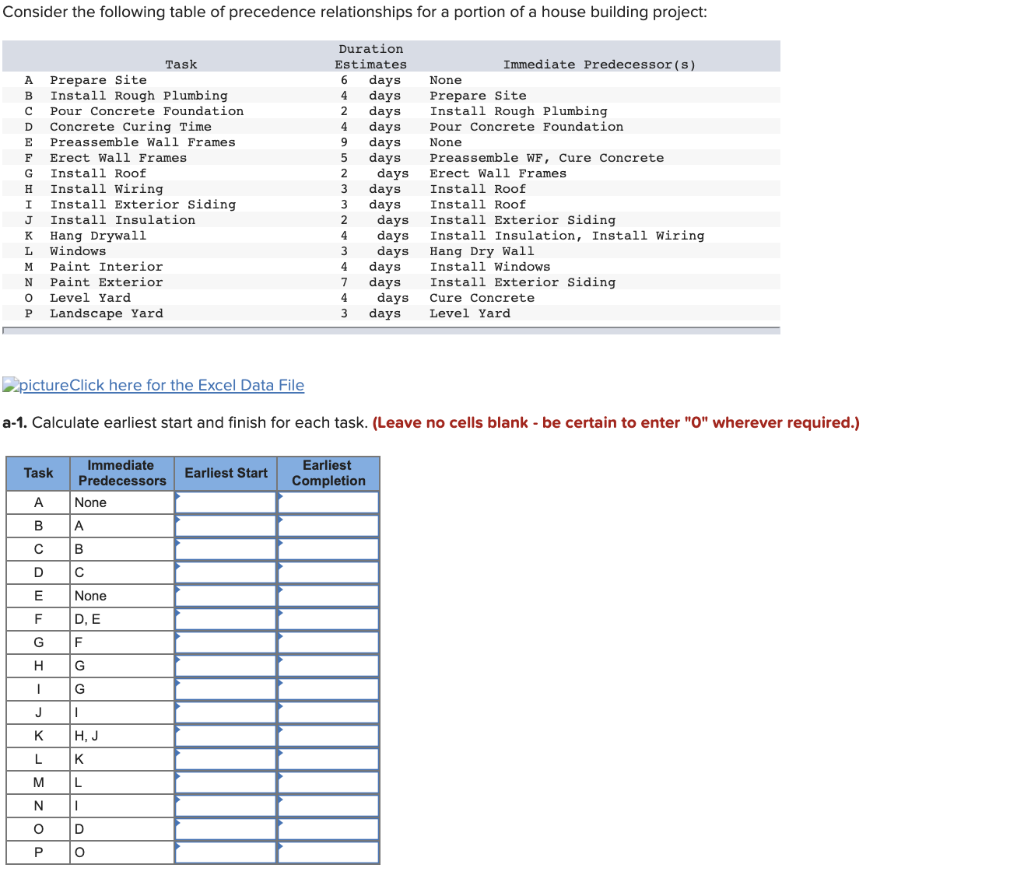
Task: Select the Earliest Start cell for task N
Action: pos(225,805)
